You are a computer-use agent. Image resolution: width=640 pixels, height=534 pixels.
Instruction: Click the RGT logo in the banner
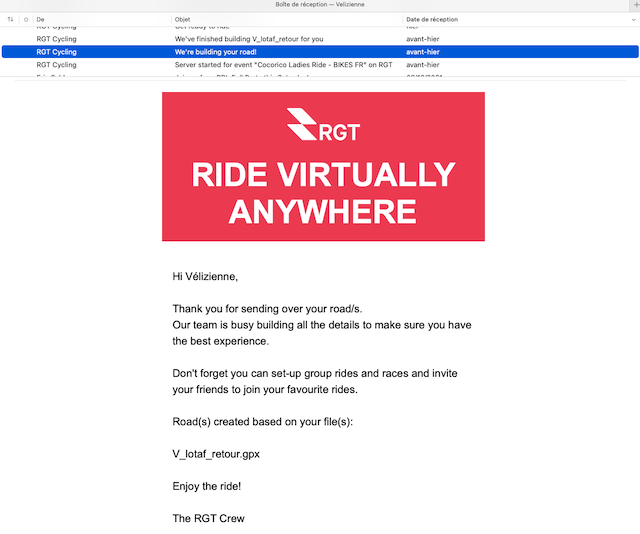tap(323, 125)
